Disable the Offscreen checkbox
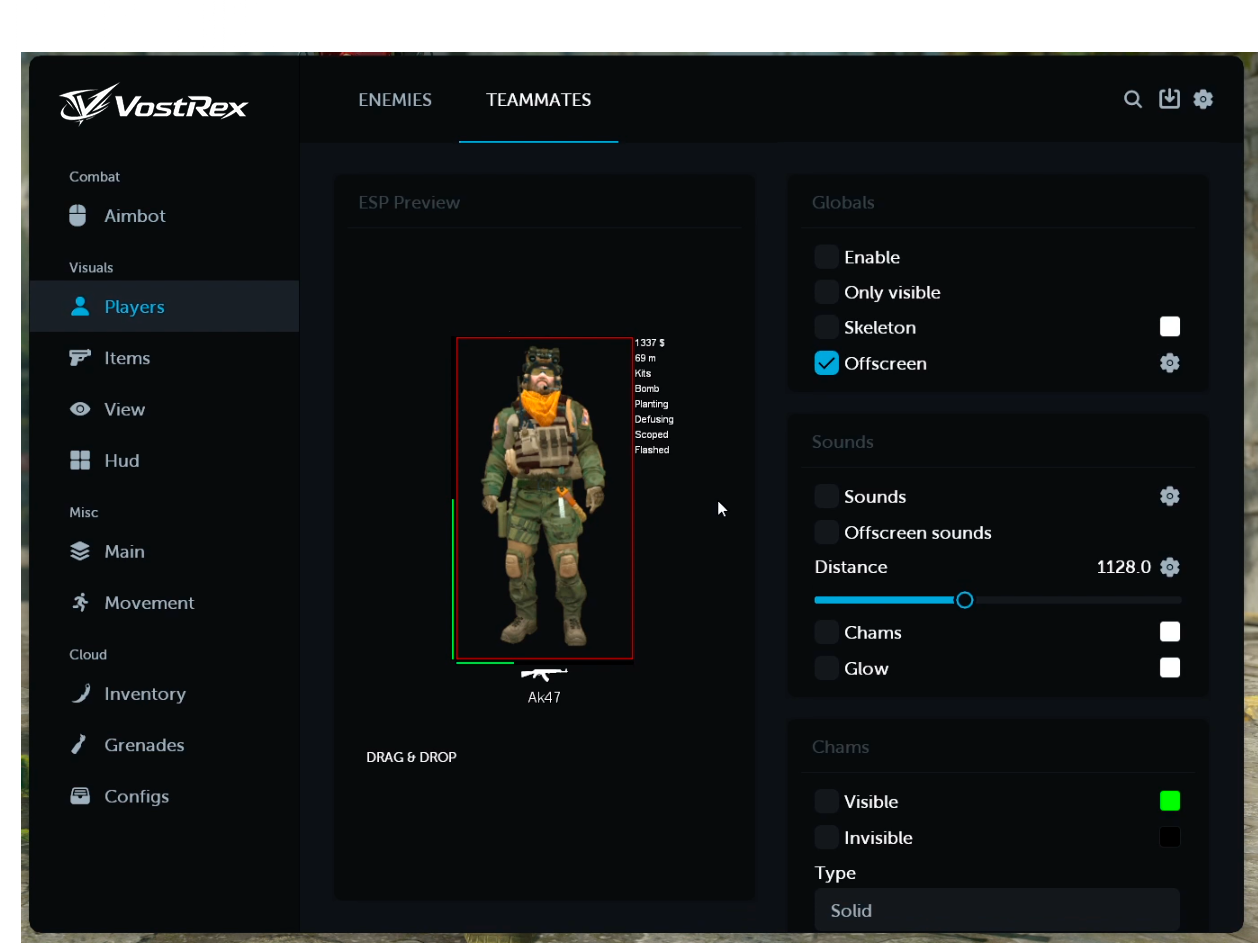 [826, 363]
